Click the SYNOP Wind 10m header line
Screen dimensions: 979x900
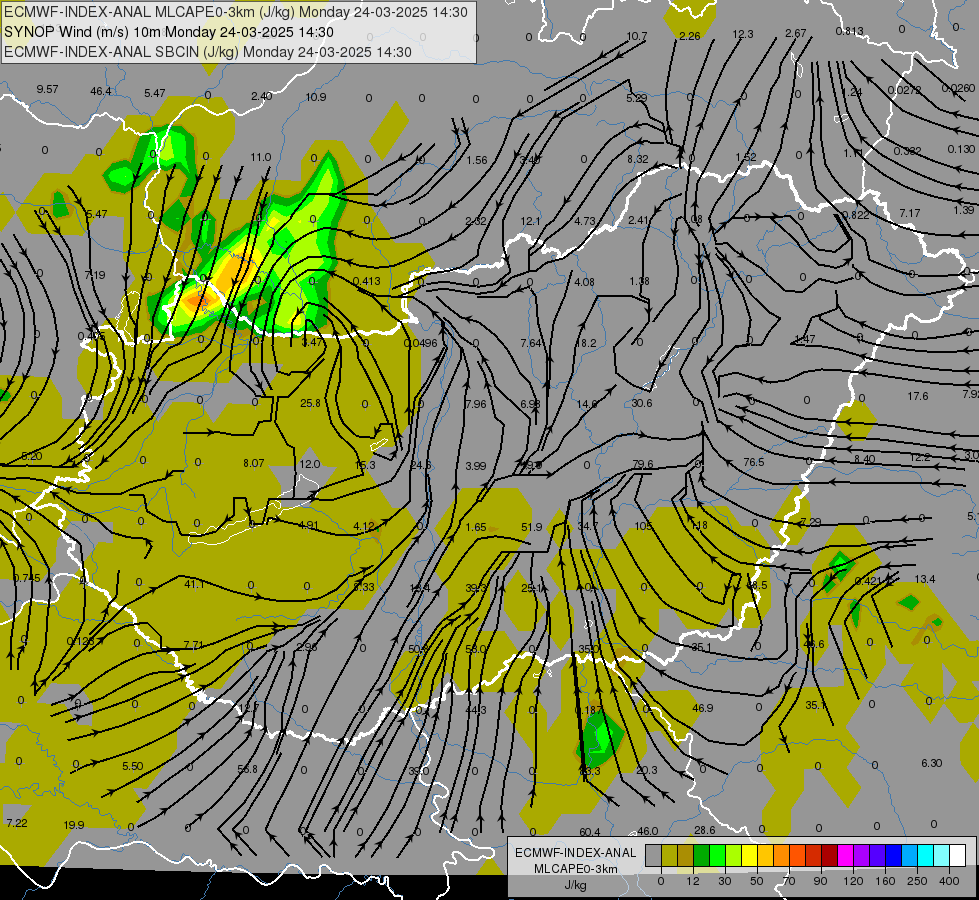(x=169, y=32)
